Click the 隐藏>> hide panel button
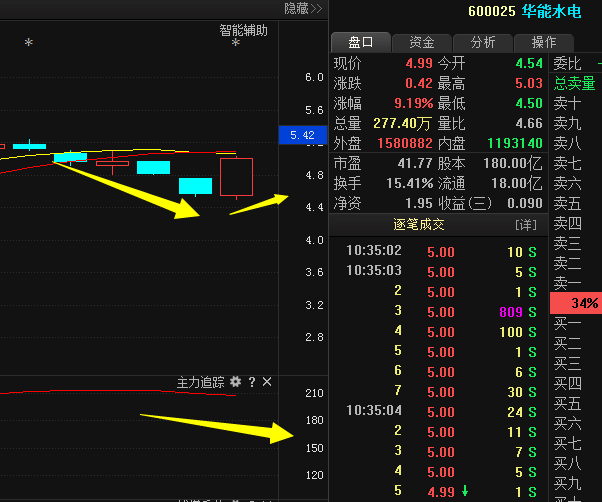 tap(303, 8)
